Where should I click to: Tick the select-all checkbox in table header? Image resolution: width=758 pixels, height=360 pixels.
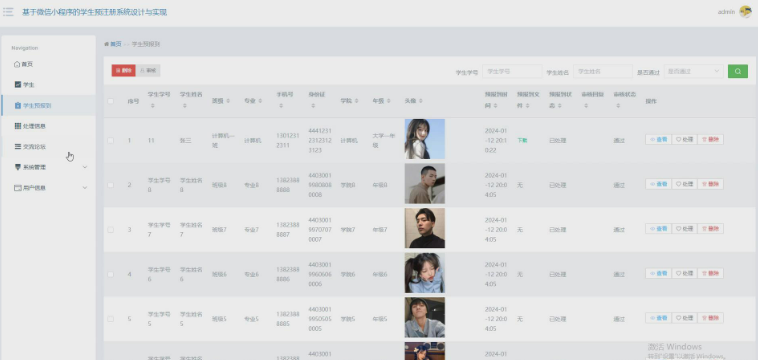(x=111, y=101)
